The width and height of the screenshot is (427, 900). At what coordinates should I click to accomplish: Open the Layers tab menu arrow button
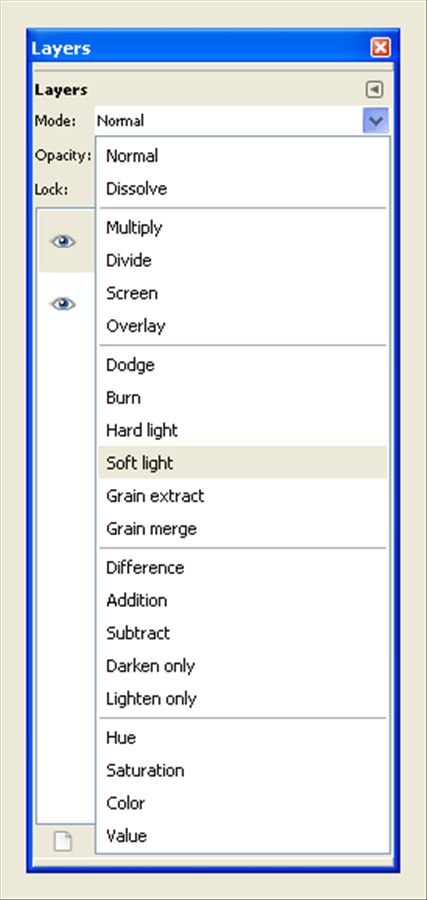pos(374,90)
